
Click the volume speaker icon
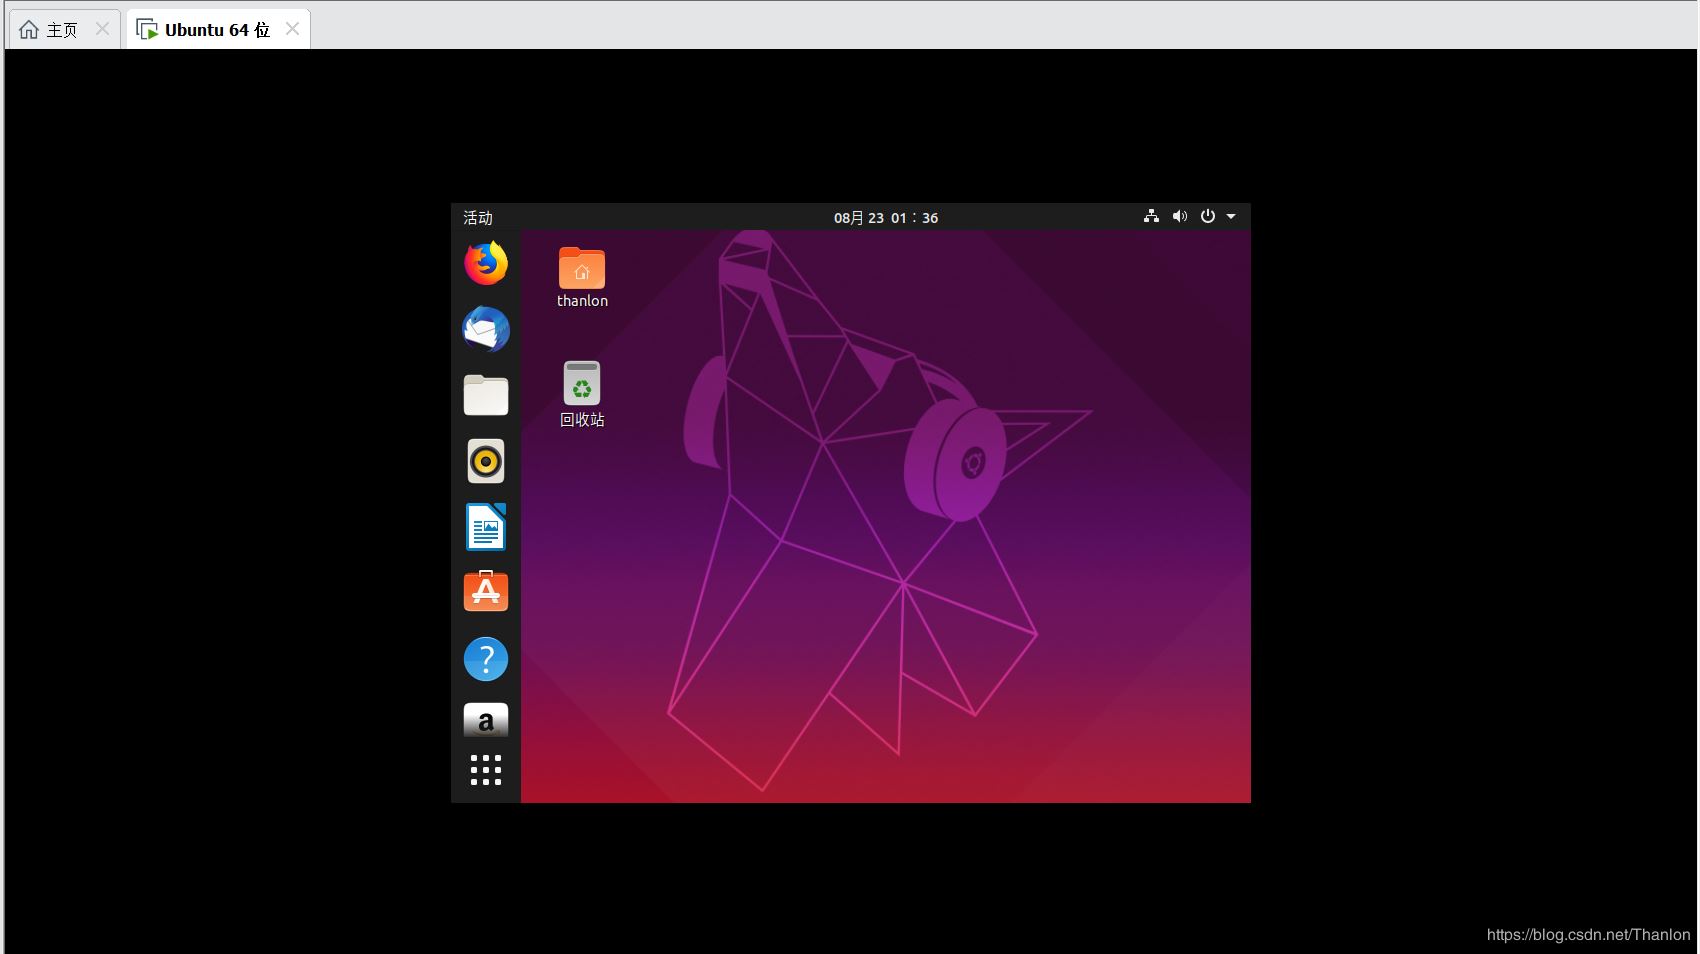click(1180, 216)
